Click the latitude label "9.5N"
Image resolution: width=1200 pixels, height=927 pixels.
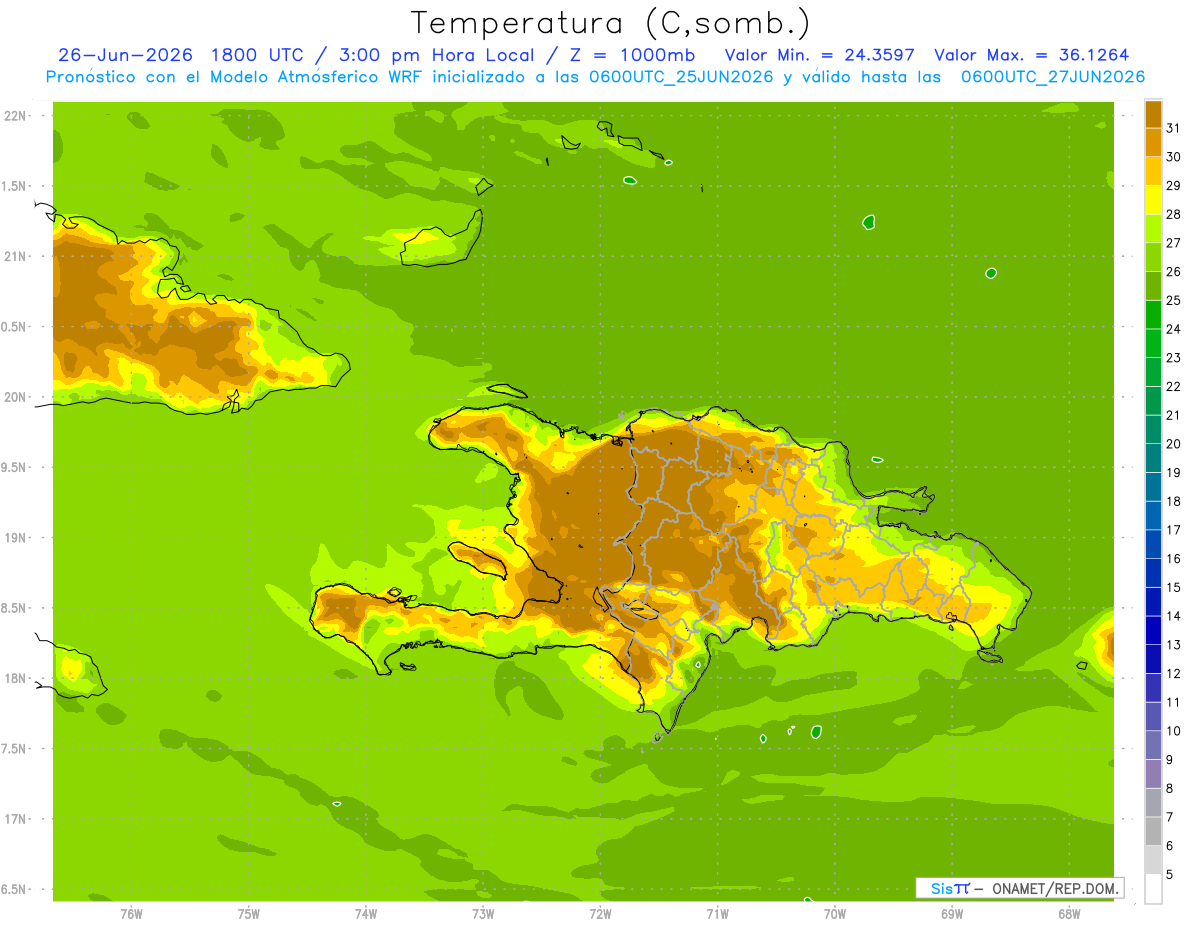pyautogui.click(x=14, y=467)
